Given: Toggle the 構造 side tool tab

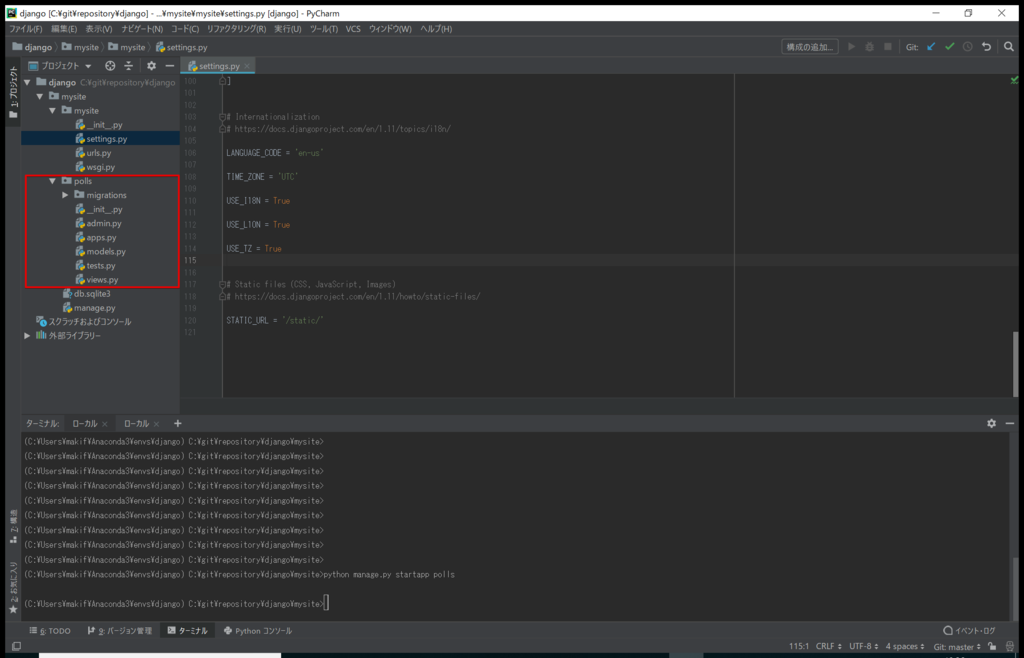Looking at the screenshot, I should click(13, 527).
